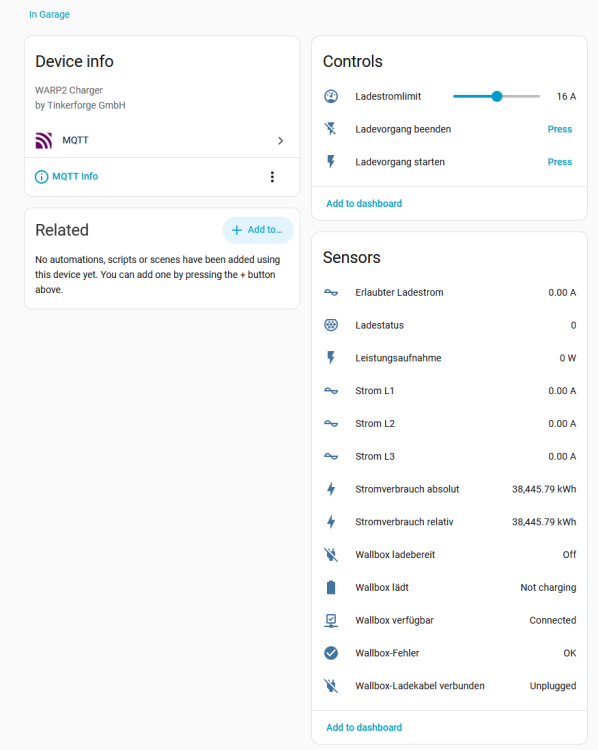Click the Ladestatus EV plug icon
598x750 pixels.
(x=331, y=325)
